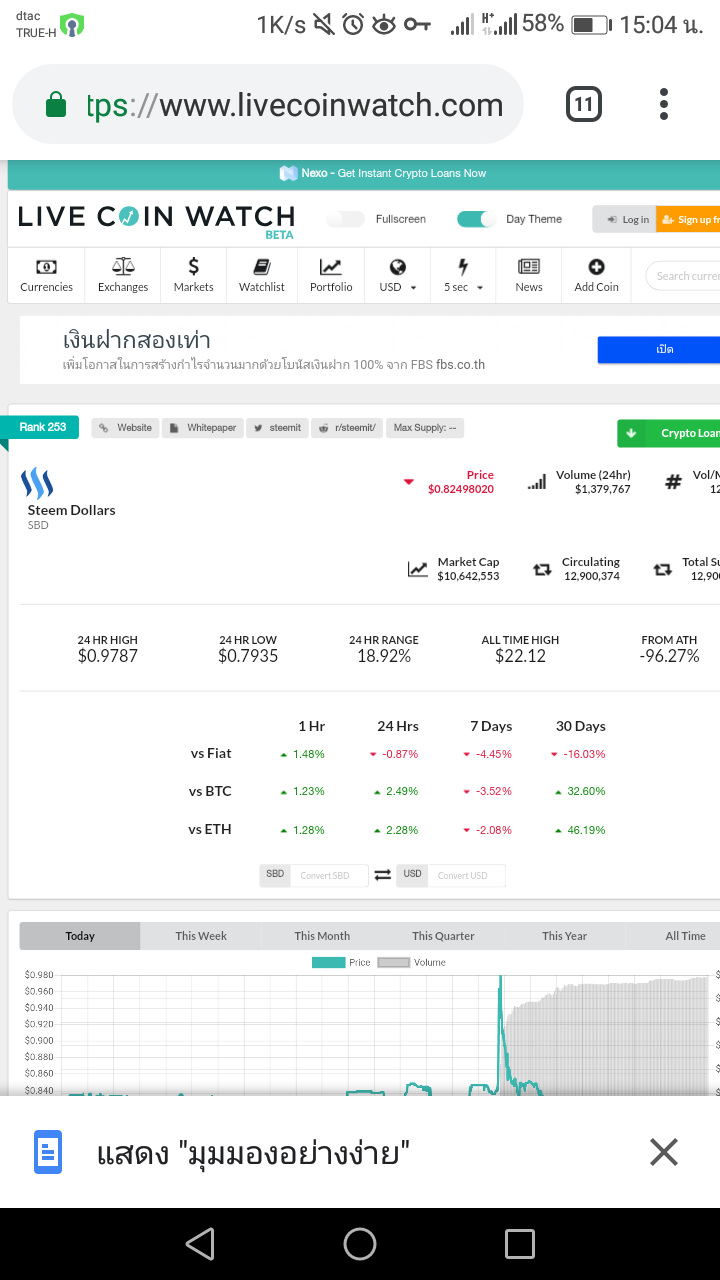
Task: Close the simplified view prompt
Action: (x=664, y=1152)
